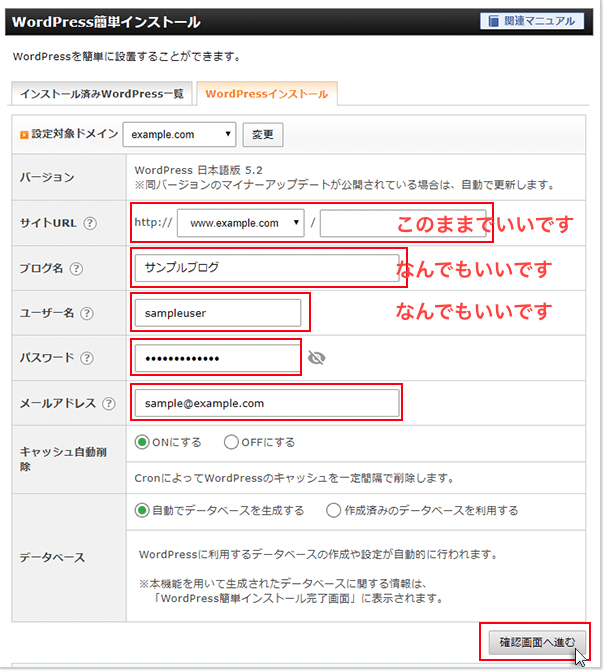This screenshot has width=604, height=671.
Task: Toggle password visibility with the eye icon
Action: (317, 358)
